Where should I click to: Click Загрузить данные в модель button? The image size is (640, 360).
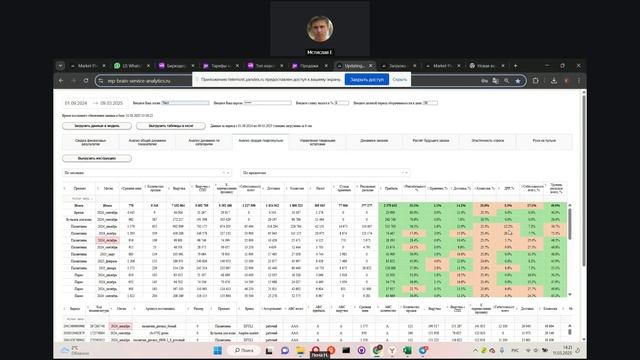(x=97, y=126)
